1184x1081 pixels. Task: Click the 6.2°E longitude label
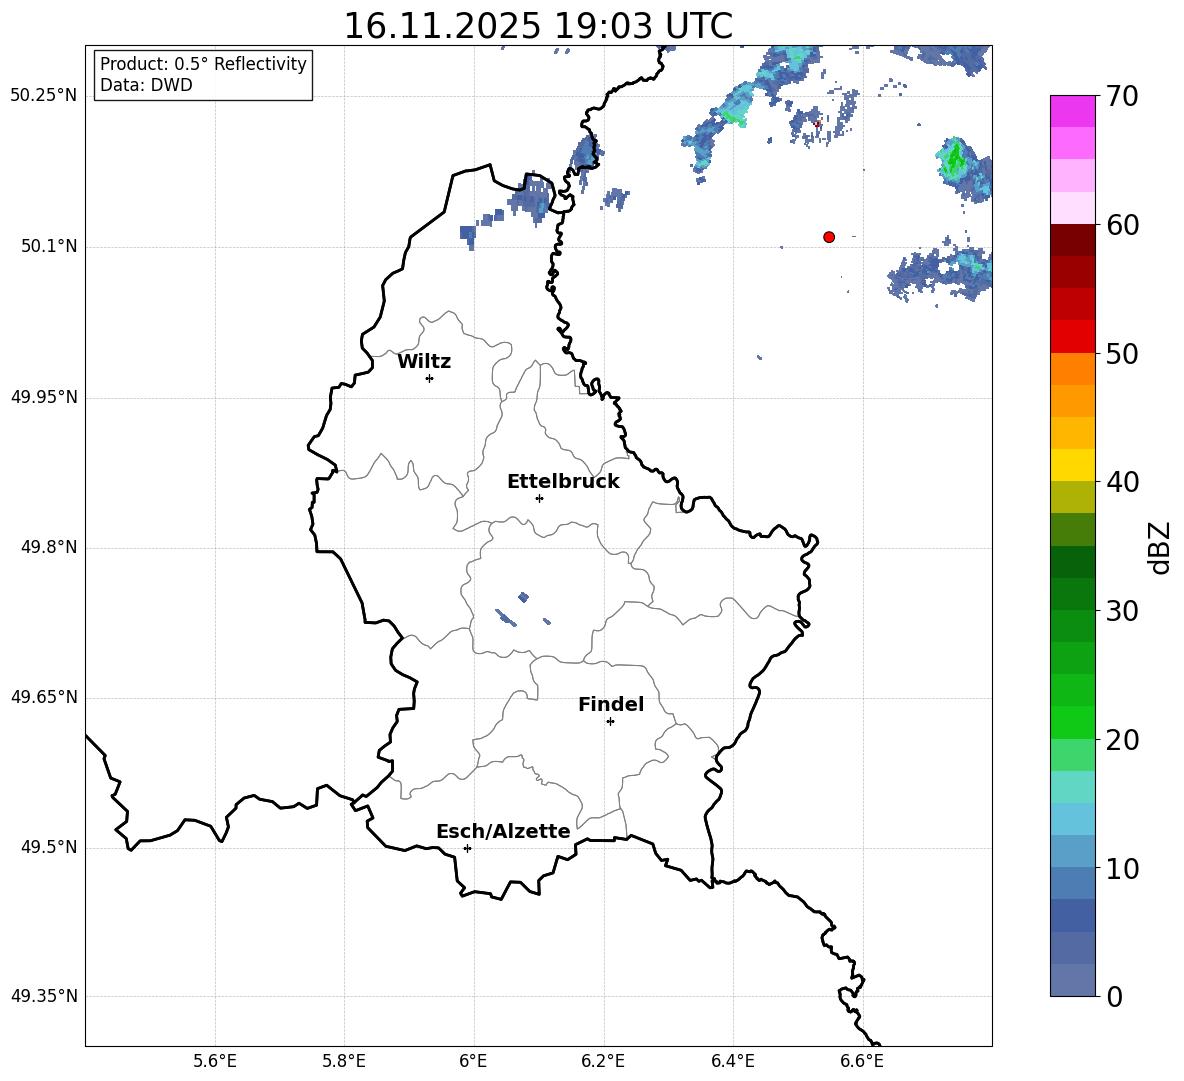(x=603, y=1061)
